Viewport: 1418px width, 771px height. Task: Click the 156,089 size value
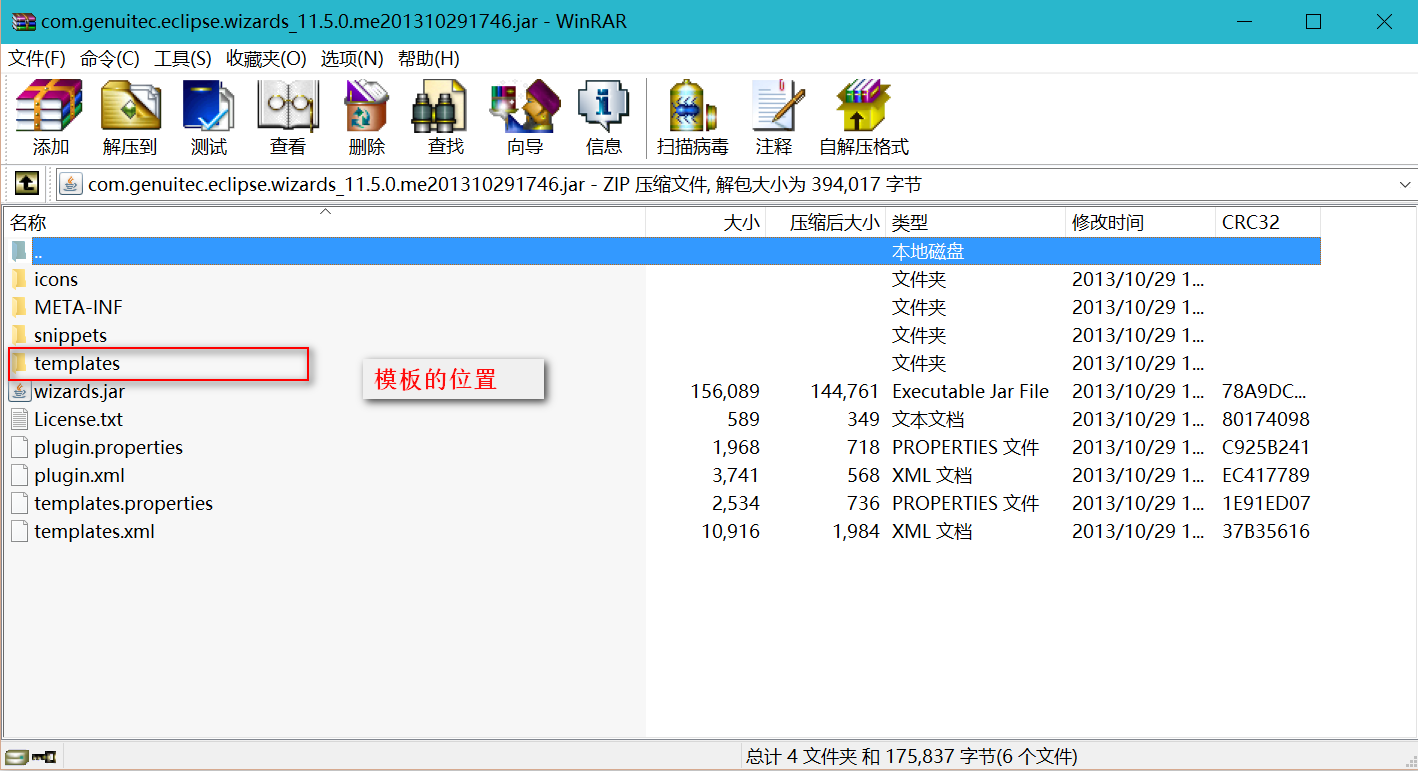pos(725,391)
